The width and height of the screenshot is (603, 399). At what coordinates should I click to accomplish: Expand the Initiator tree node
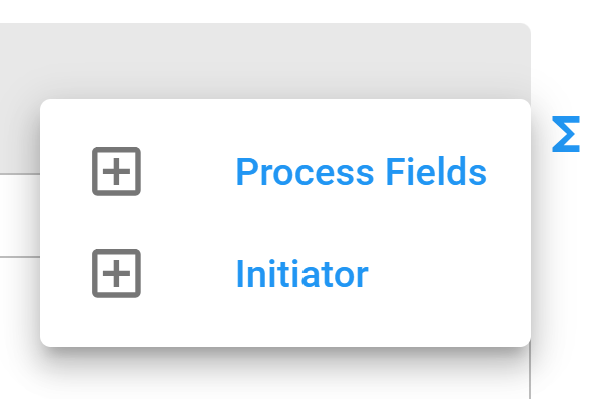click(x=116, y=273)
